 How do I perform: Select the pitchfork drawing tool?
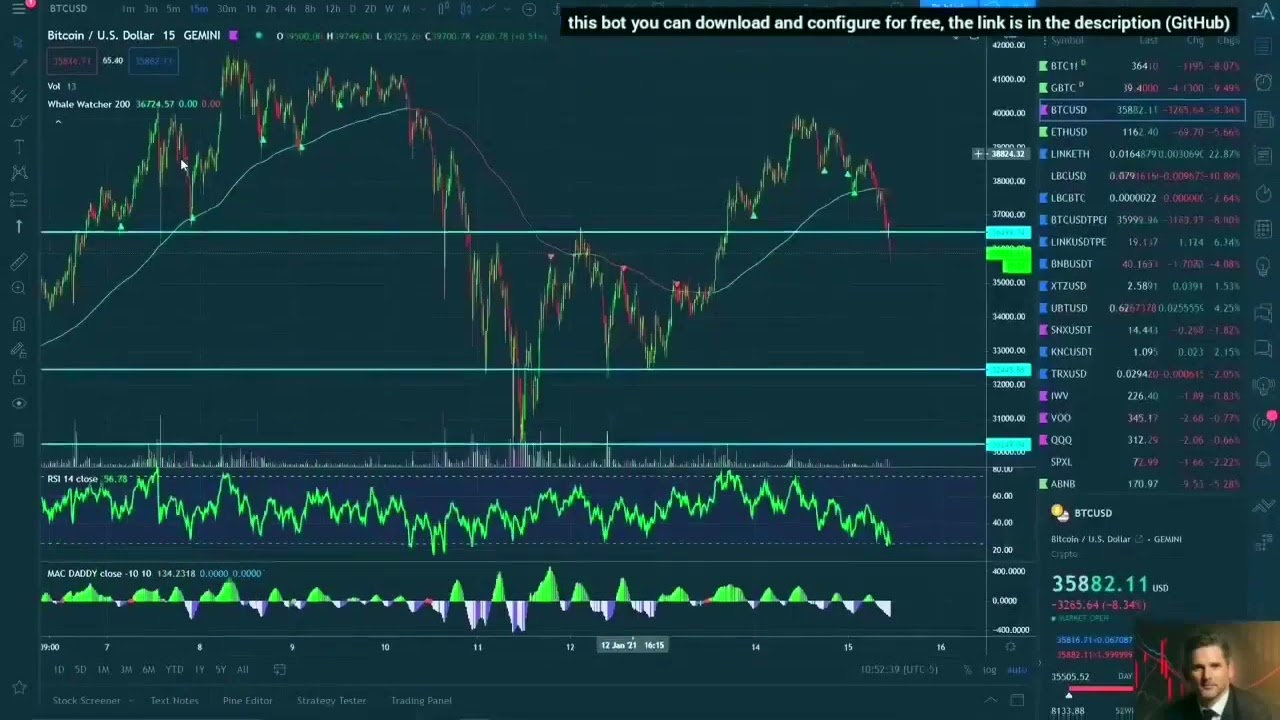[18, 95]
